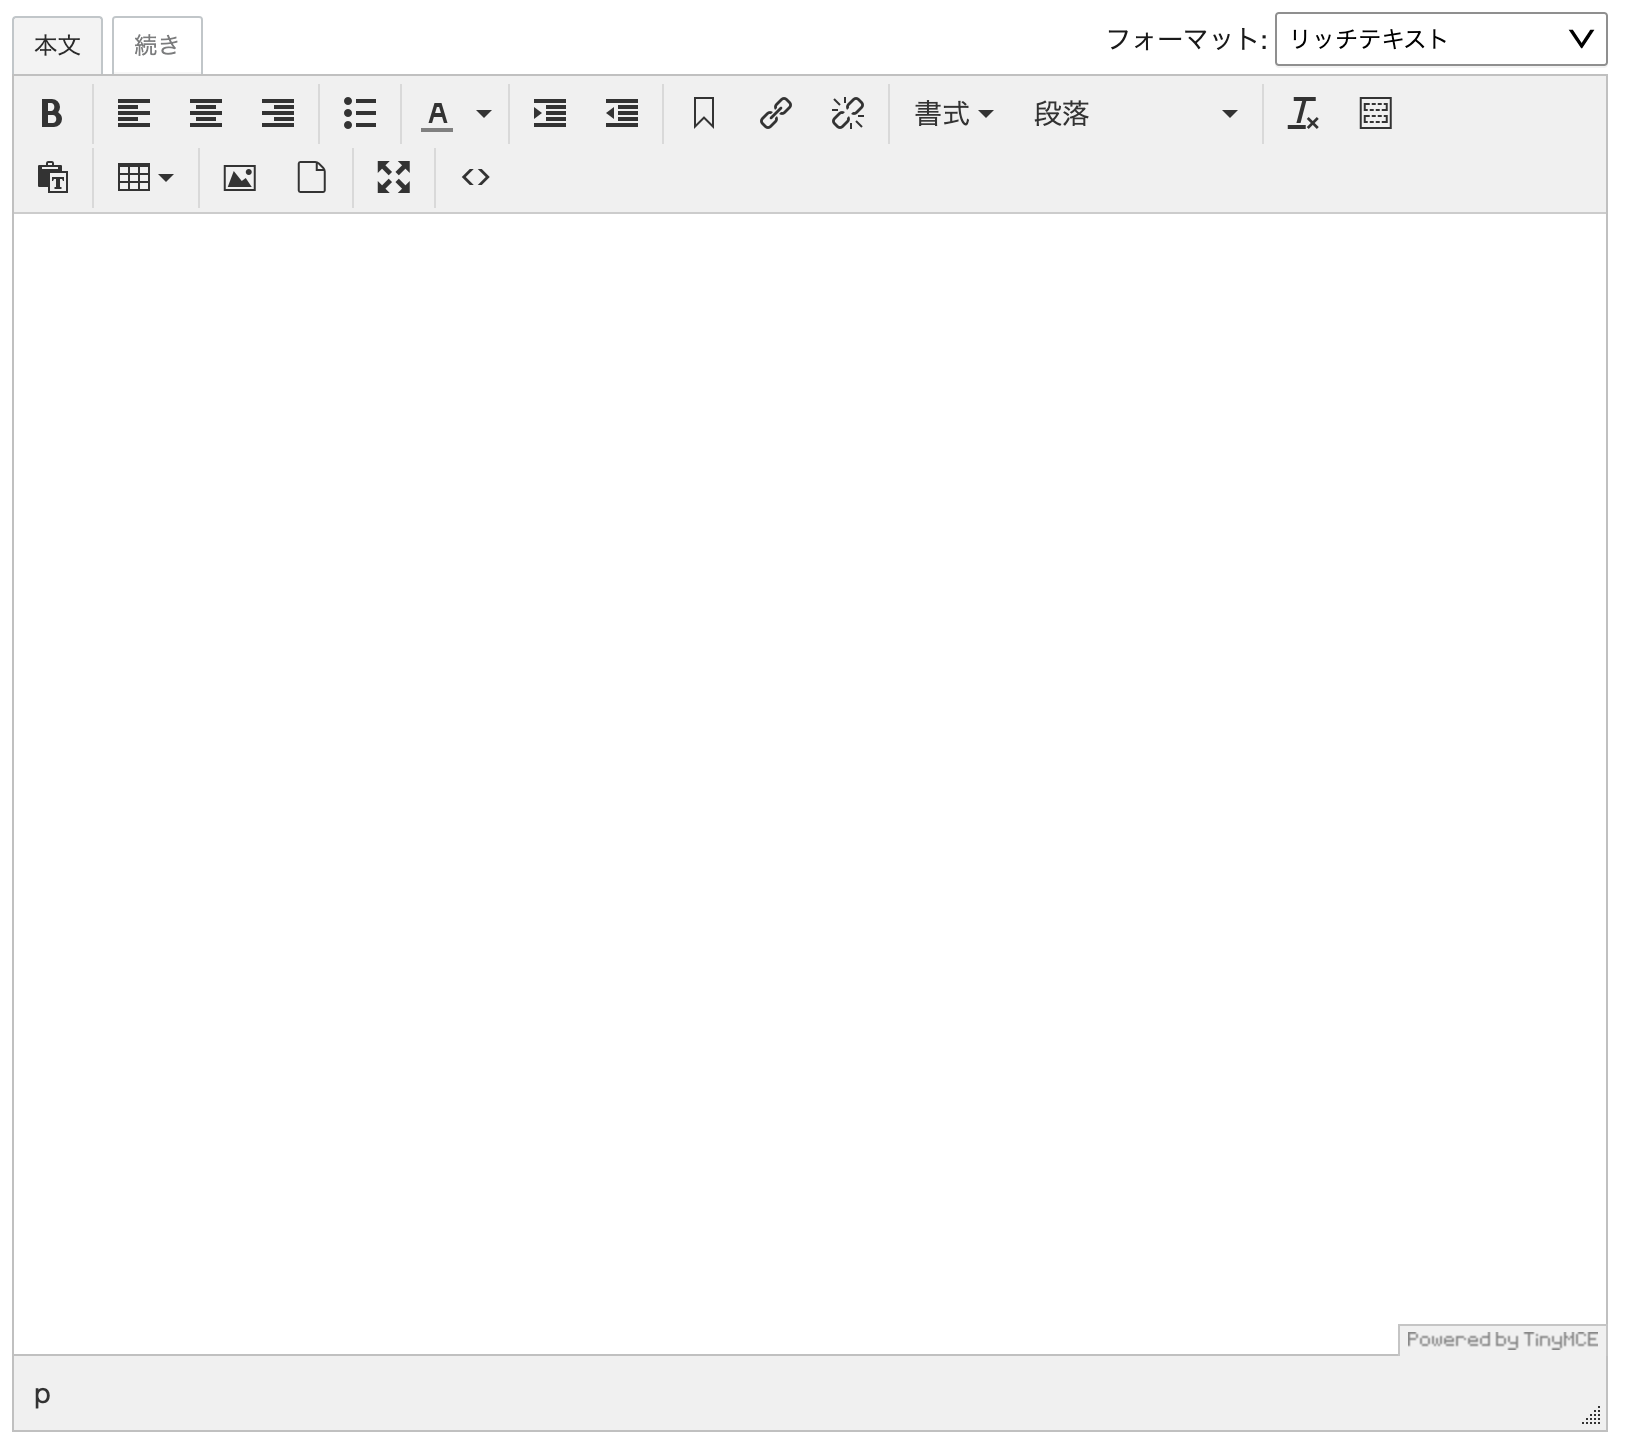
Task: Insert a bulleted list
Action: point(360,114)
